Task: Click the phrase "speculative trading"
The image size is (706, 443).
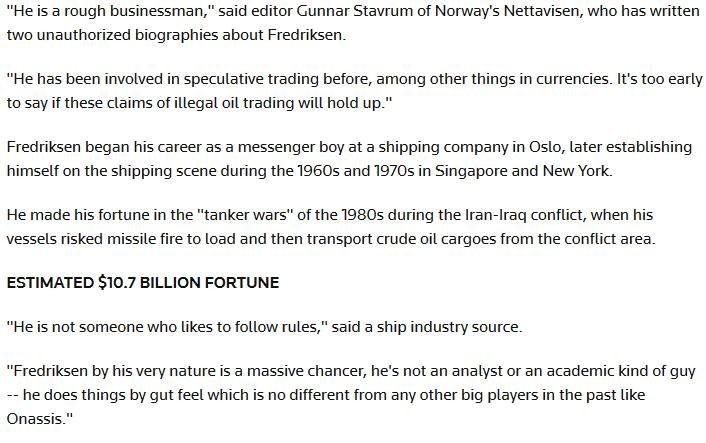Action: click(252, 77)
